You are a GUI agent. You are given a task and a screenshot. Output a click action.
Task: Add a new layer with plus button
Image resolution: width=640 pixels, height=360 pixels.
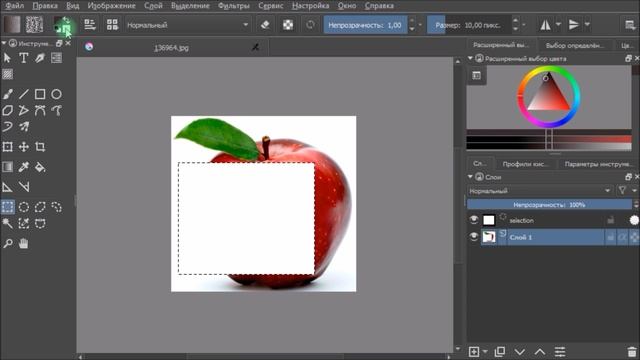click(x=474, y=351)
